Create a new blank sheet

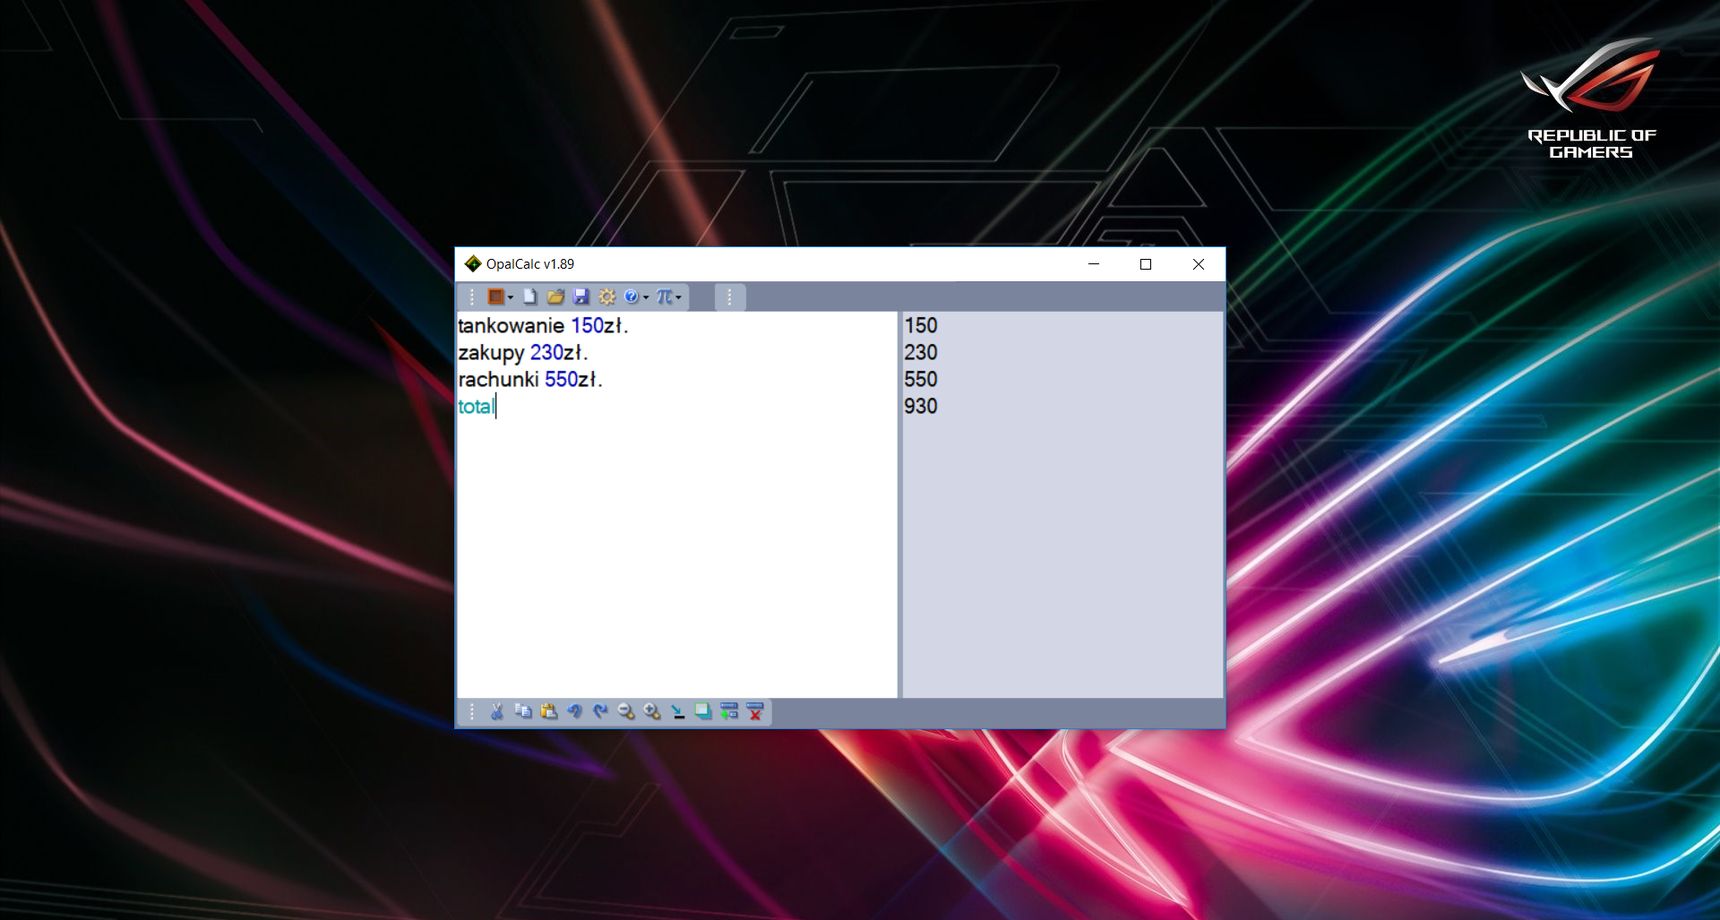[x=530, y=297]
